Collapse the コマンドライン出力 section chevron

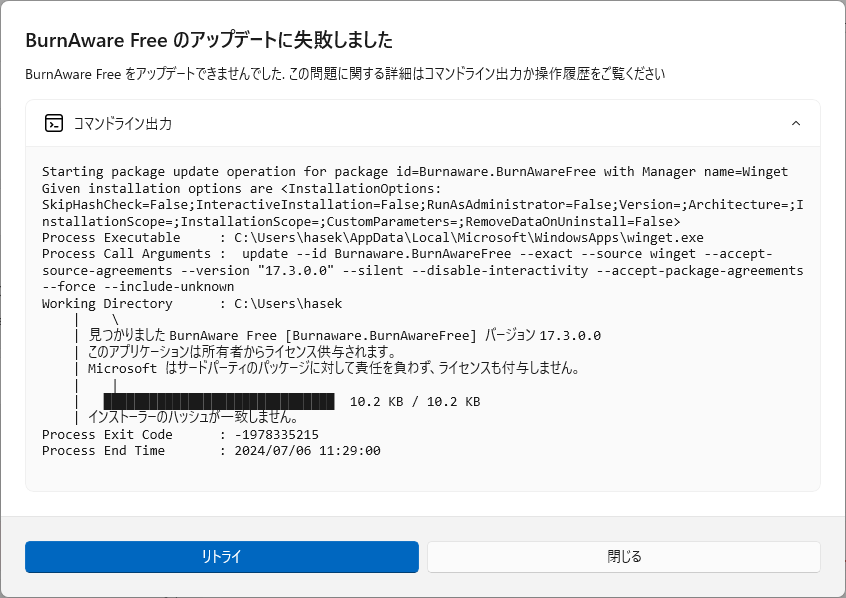click(796, 124)
